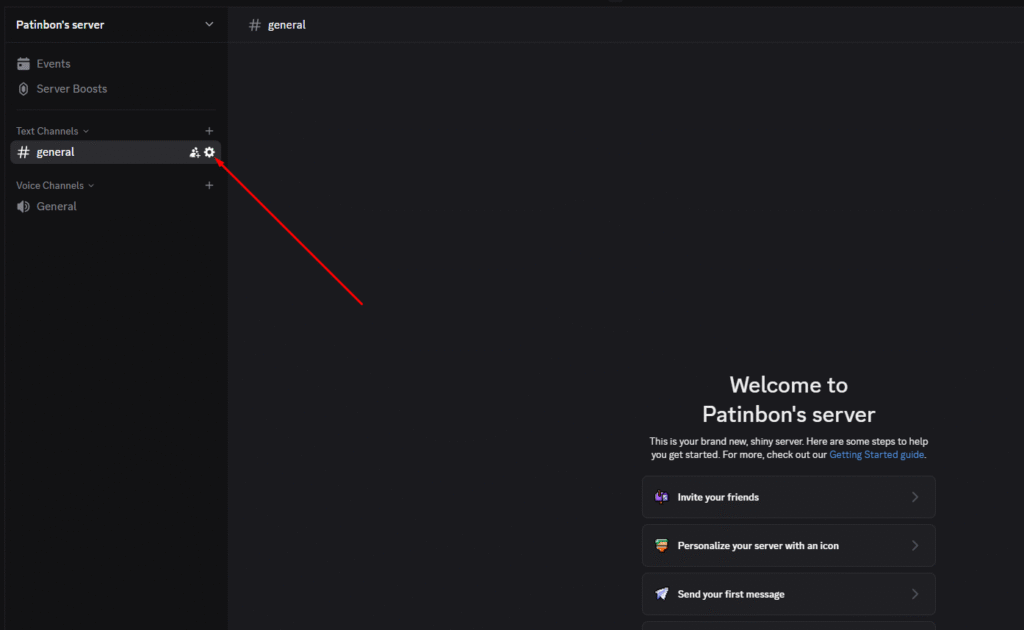Add a new voice channel with plus icon
This screenshot has height=630, width=1024.
(209, 185)
